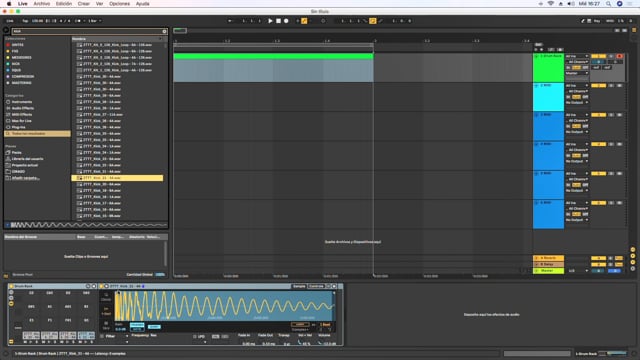Select the cyan 2 MIDI track header

[x=549, y=97]
